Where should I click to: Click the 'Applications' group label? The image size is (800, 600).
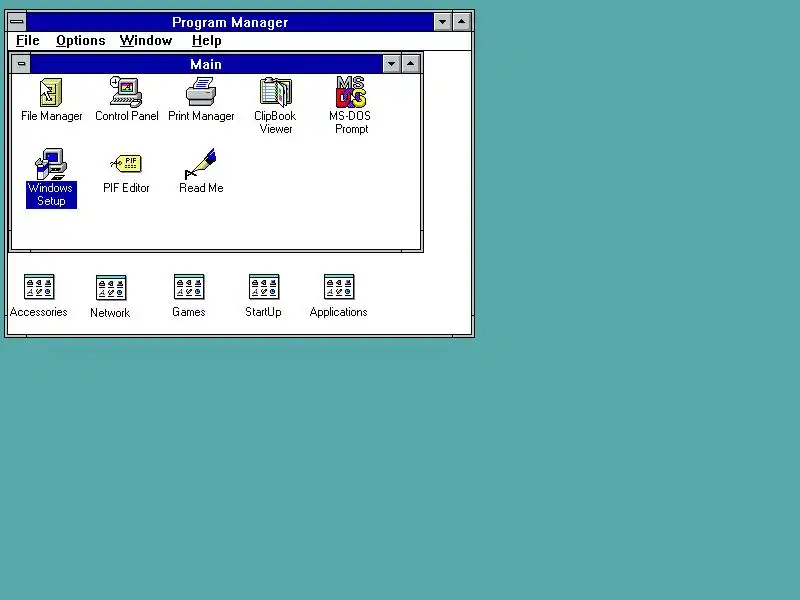click(x=338, y=312)
